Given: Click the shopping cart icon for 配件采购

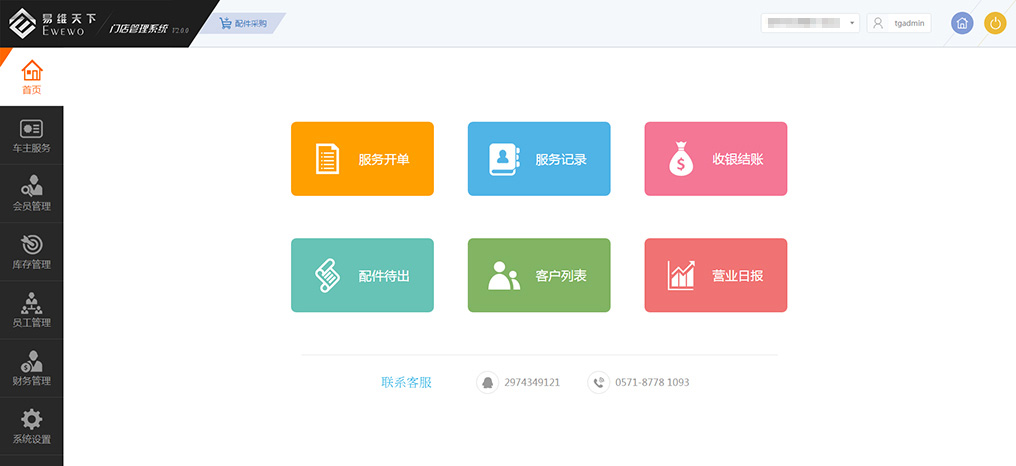Looking at the screenshot, I should (225, 23).
